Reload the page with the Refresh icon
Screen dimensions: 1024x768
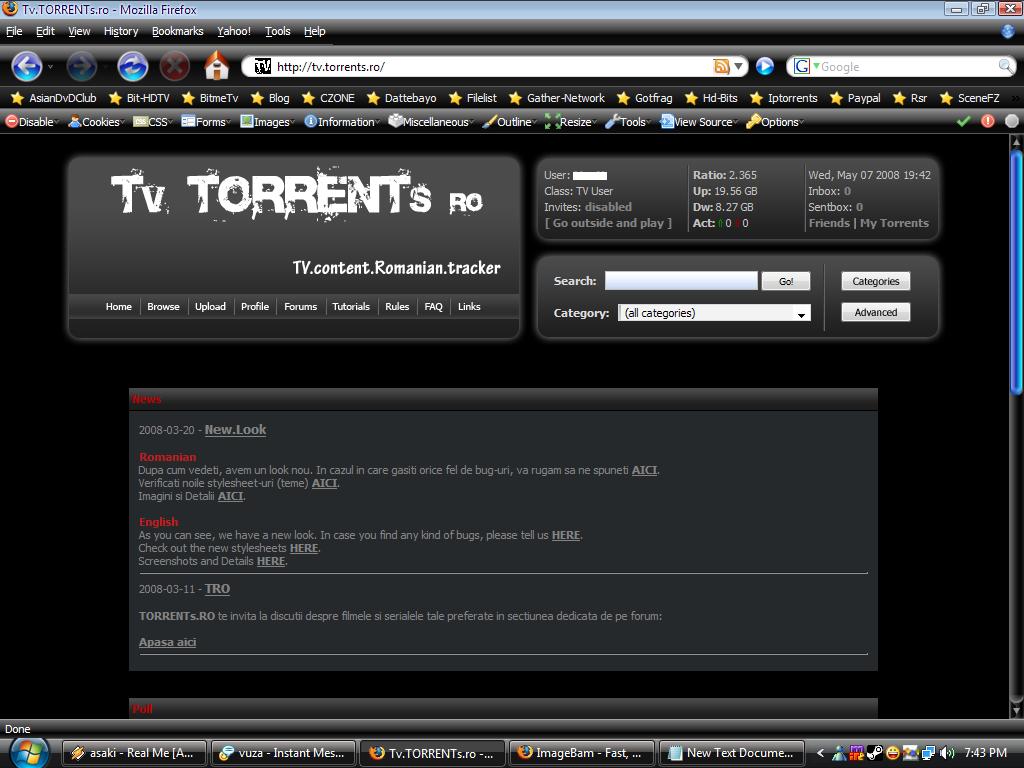pos(133,67)
